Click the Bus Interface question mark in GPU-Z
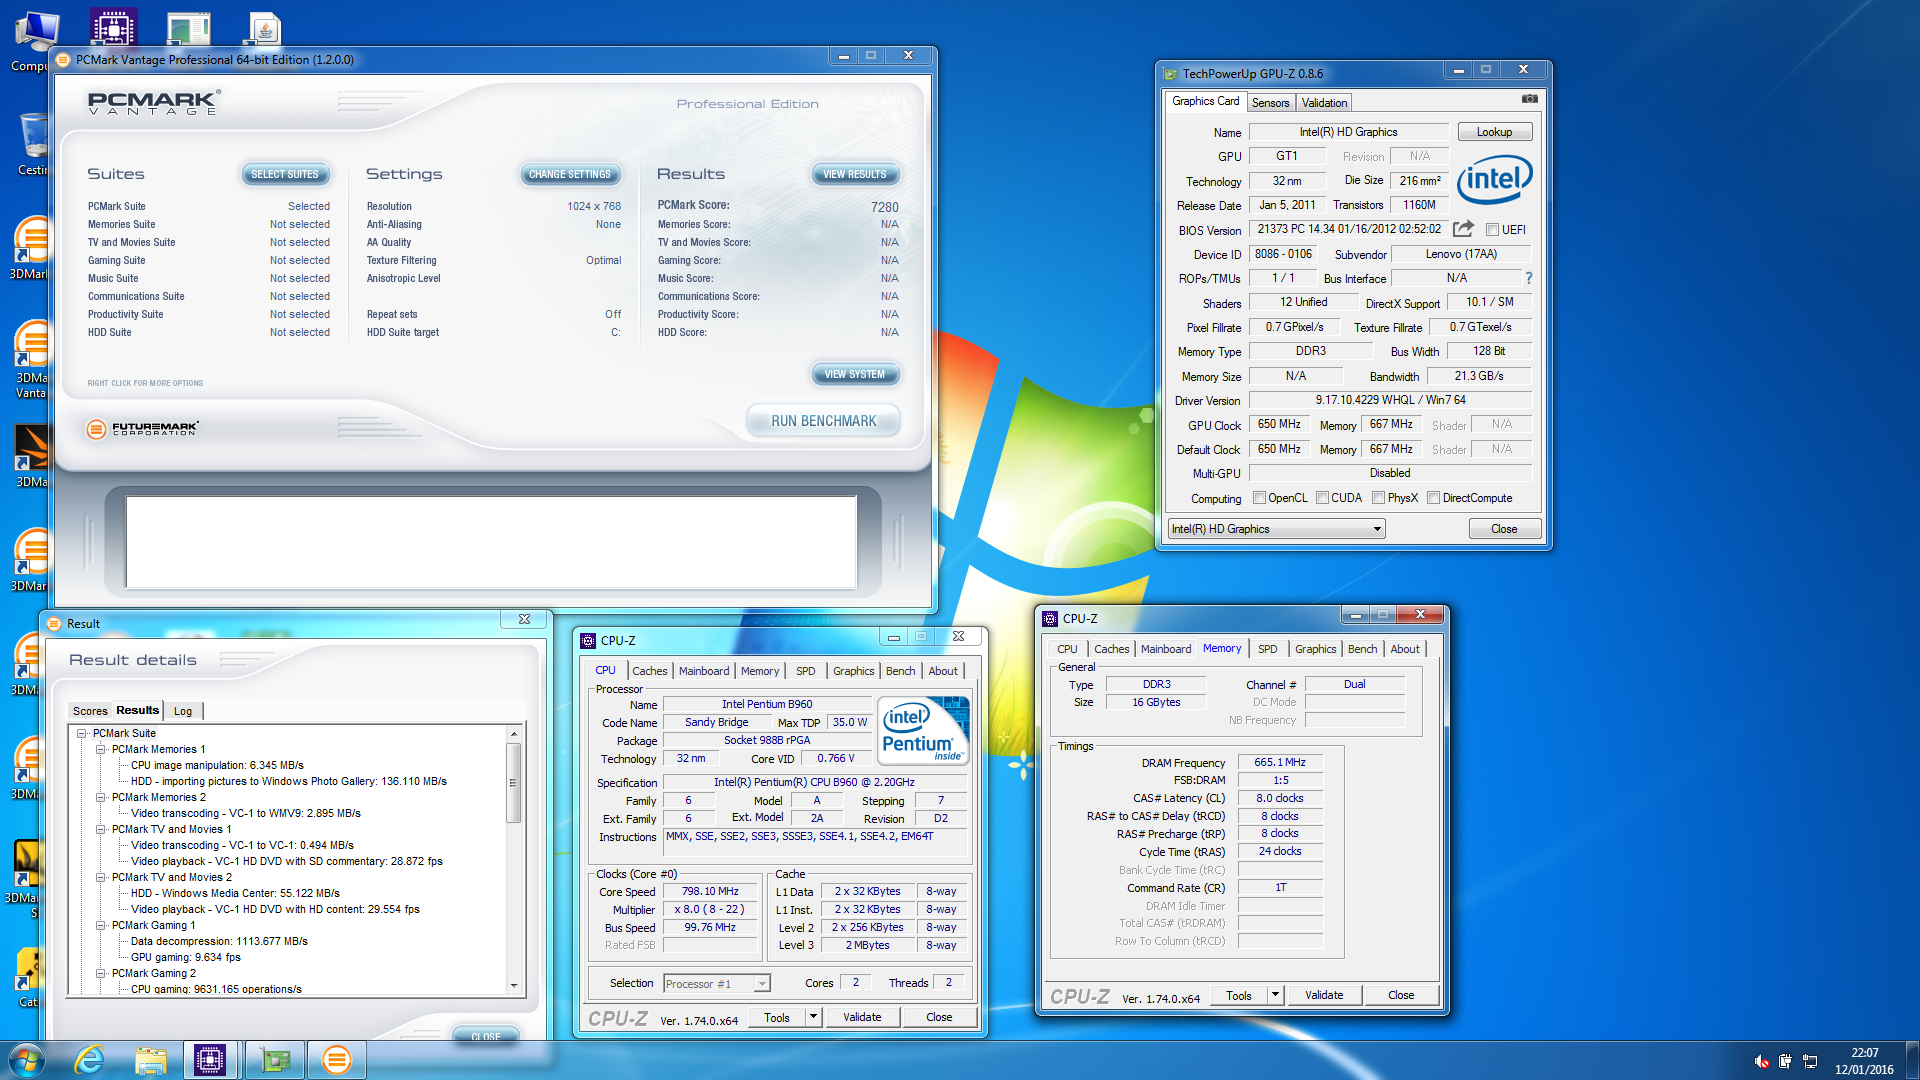Viewport: 1920px width, 1080px height. click(x=1528, y=278)
